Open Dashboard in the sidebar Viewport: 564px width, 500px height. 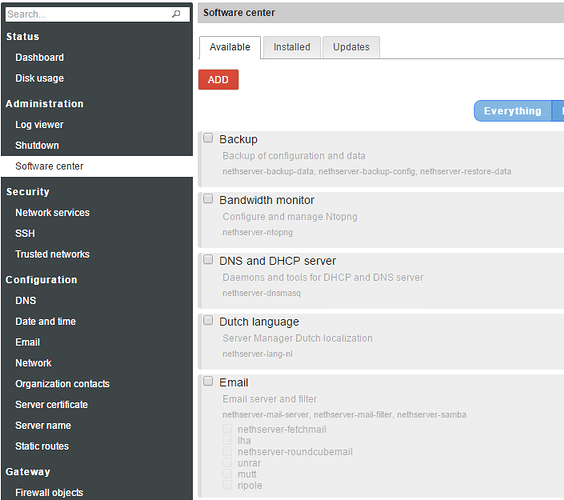(x=40, y=58)
